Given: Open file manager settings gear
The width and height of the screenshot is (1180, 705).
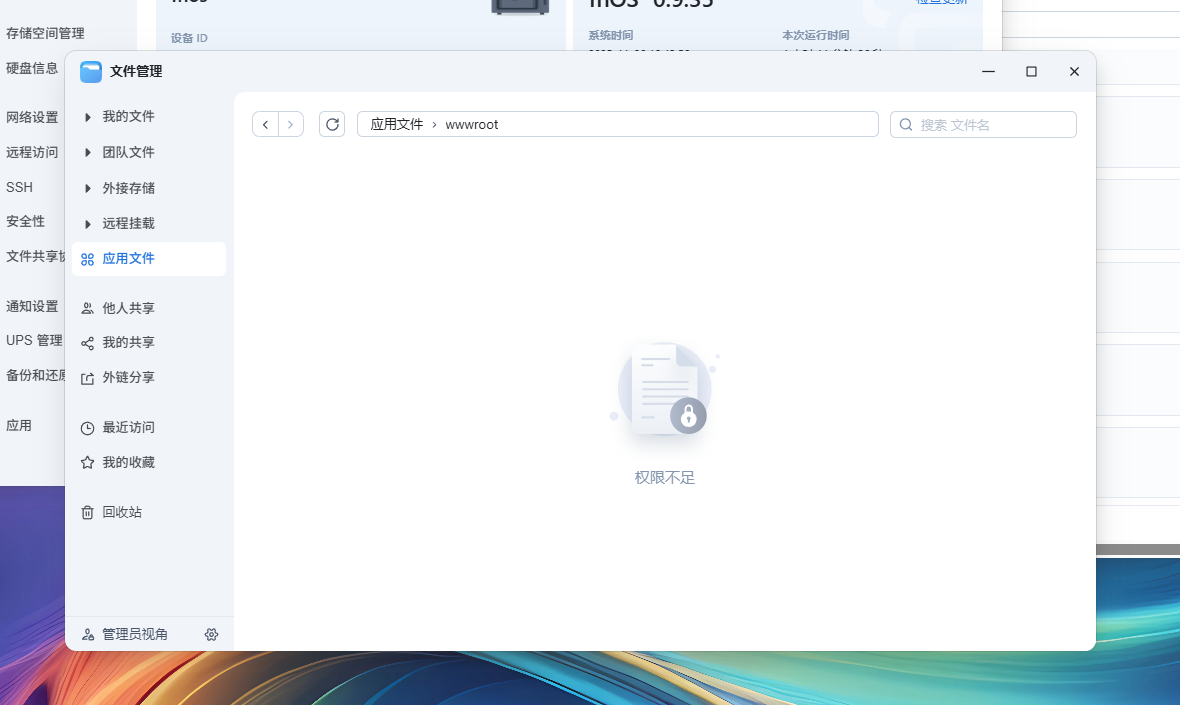Looking at the screenshot, I should (211, 634).
